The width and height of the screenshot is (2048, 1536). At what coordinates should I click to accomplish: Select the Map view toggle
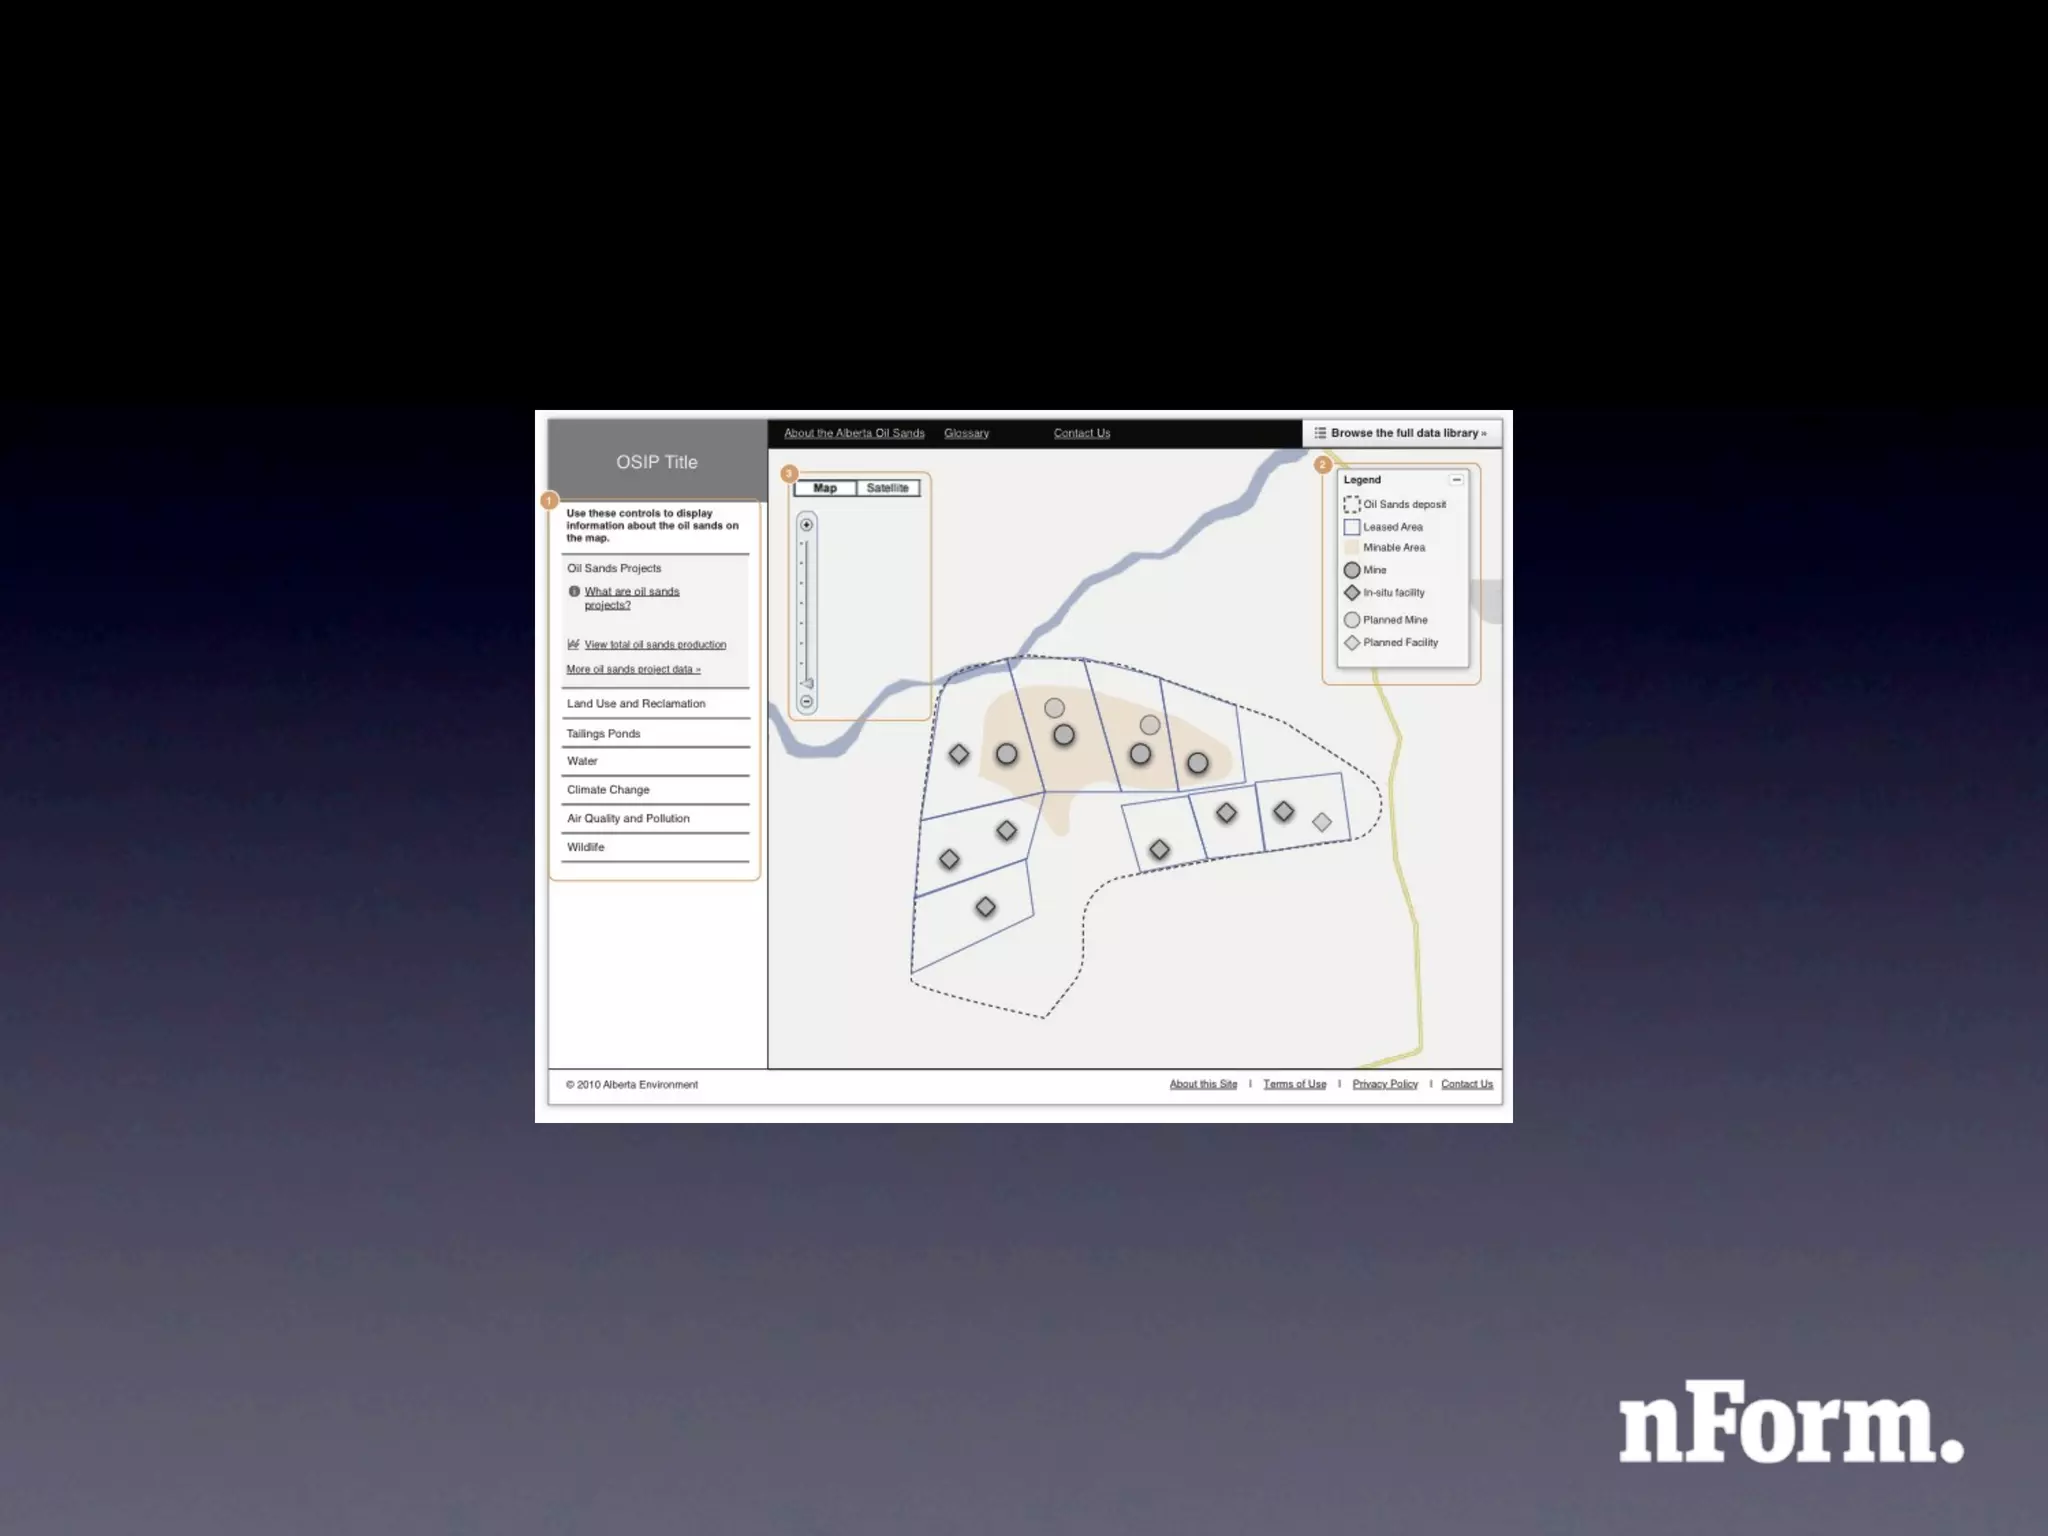coord(825,488)
